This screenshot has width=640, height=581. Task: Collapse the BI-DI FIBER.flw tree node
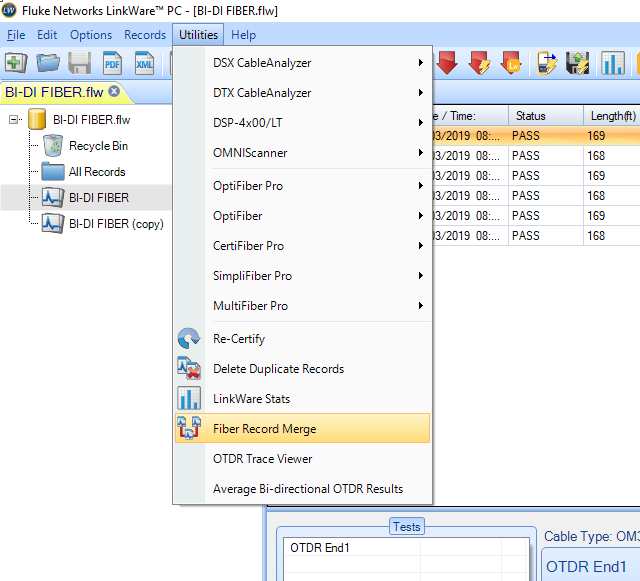click(x=14, y=120)
